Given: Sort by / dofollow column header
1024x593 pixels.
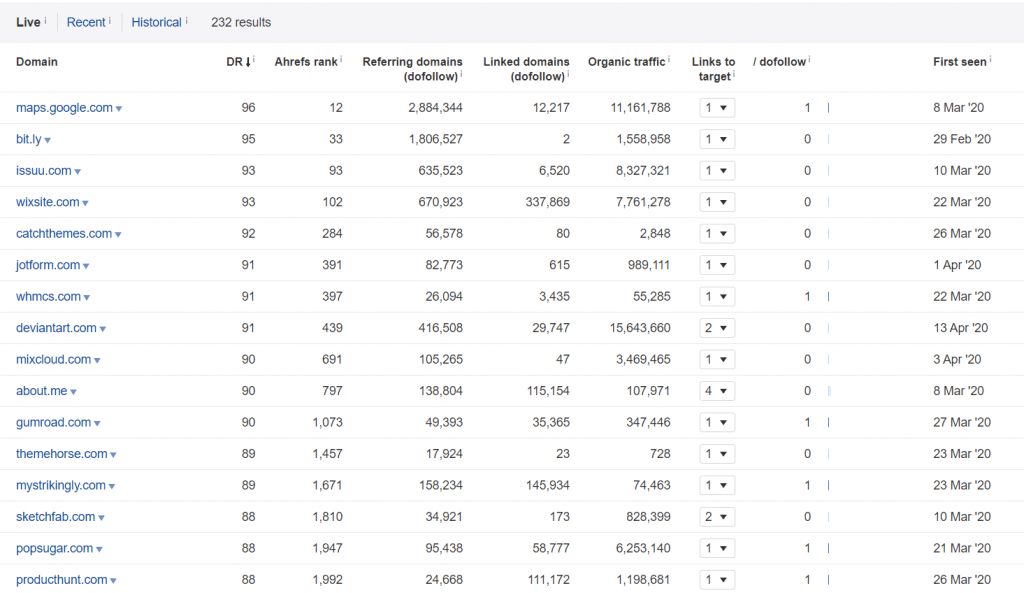Looking at the screenshot, I should [779, 62].
